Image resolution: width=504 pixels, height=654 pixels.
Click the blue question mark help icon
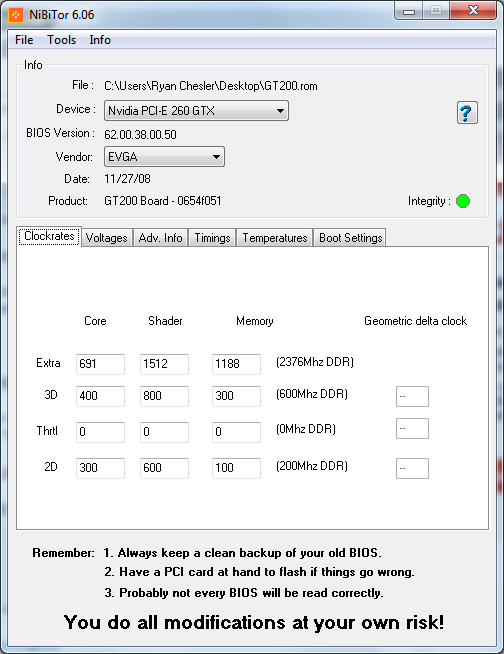pos(467,112)
